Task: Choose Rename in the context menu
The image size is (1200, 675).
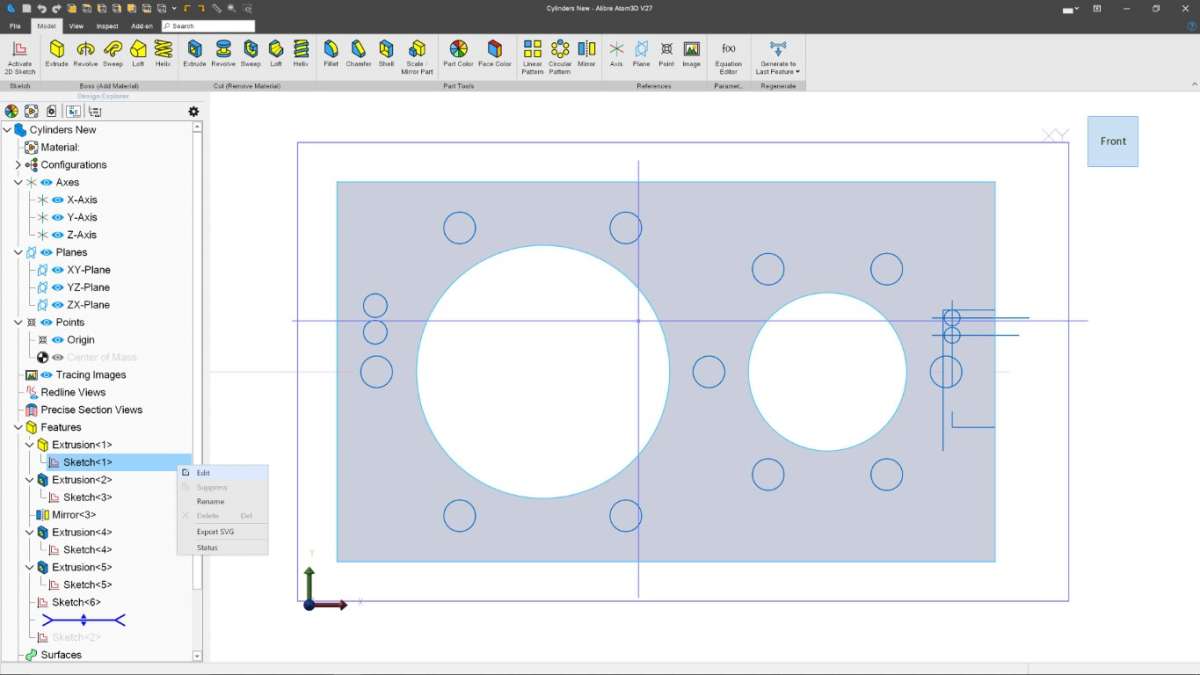Action: tap(223, 501)
